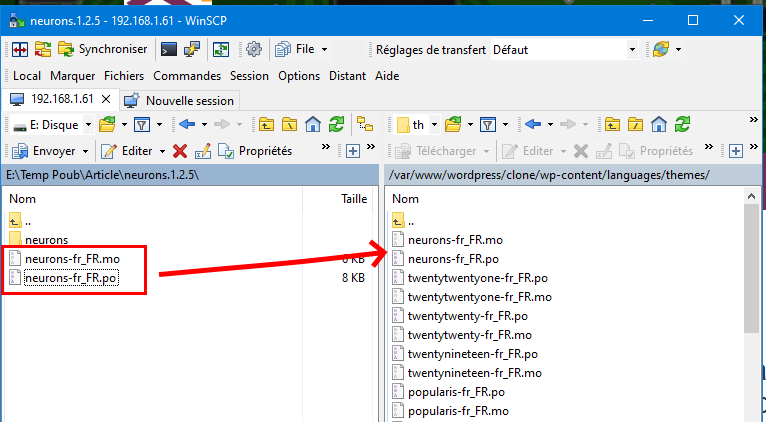The image size is (766, 422).
Task: Open the Réglages de transfert Défaut combo box
Action: [564, 50]
